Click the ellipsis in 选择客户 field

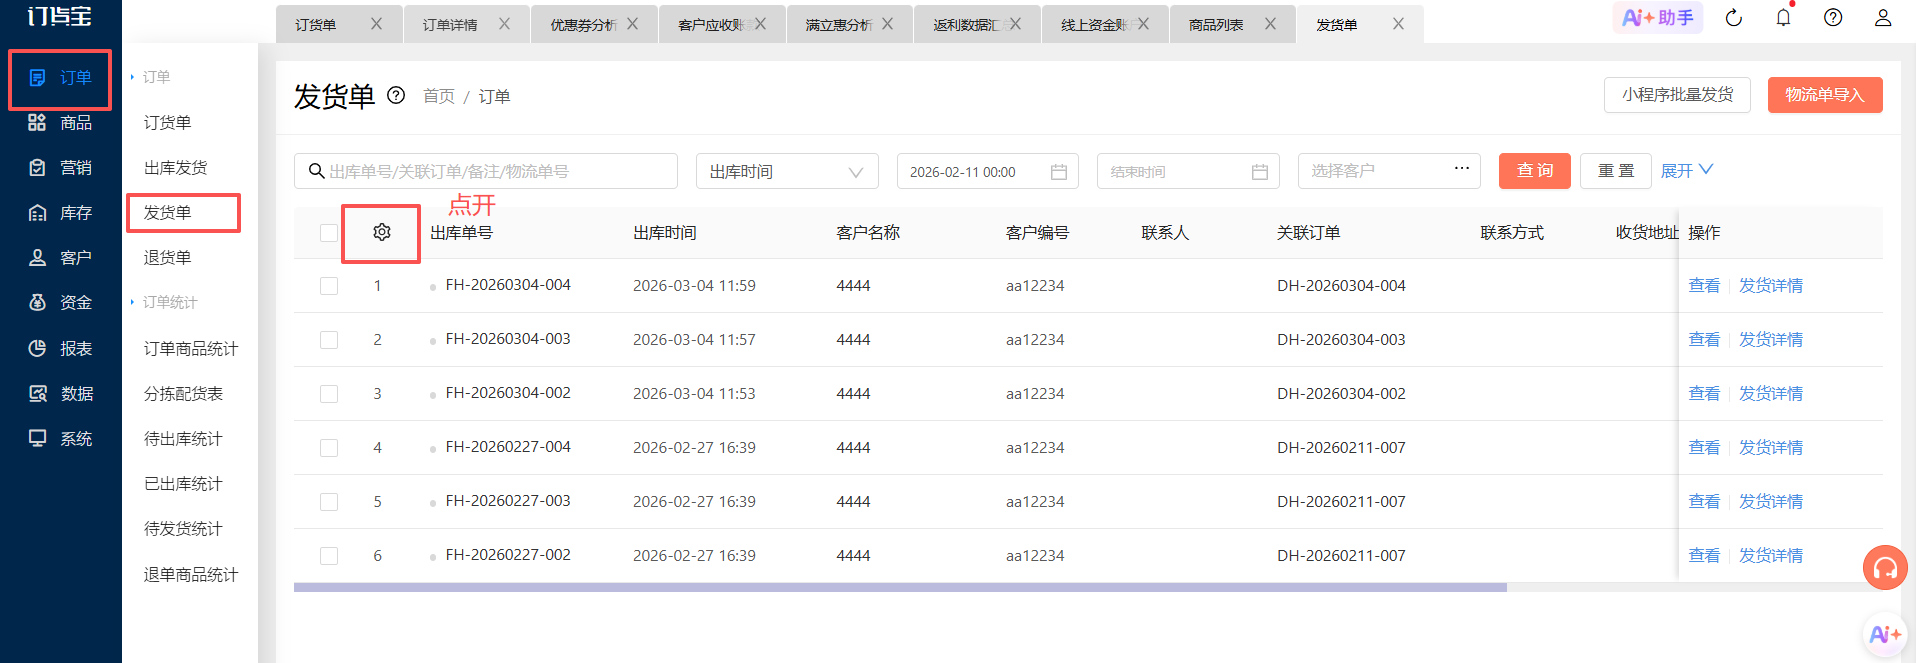[x=1461, y=168]
